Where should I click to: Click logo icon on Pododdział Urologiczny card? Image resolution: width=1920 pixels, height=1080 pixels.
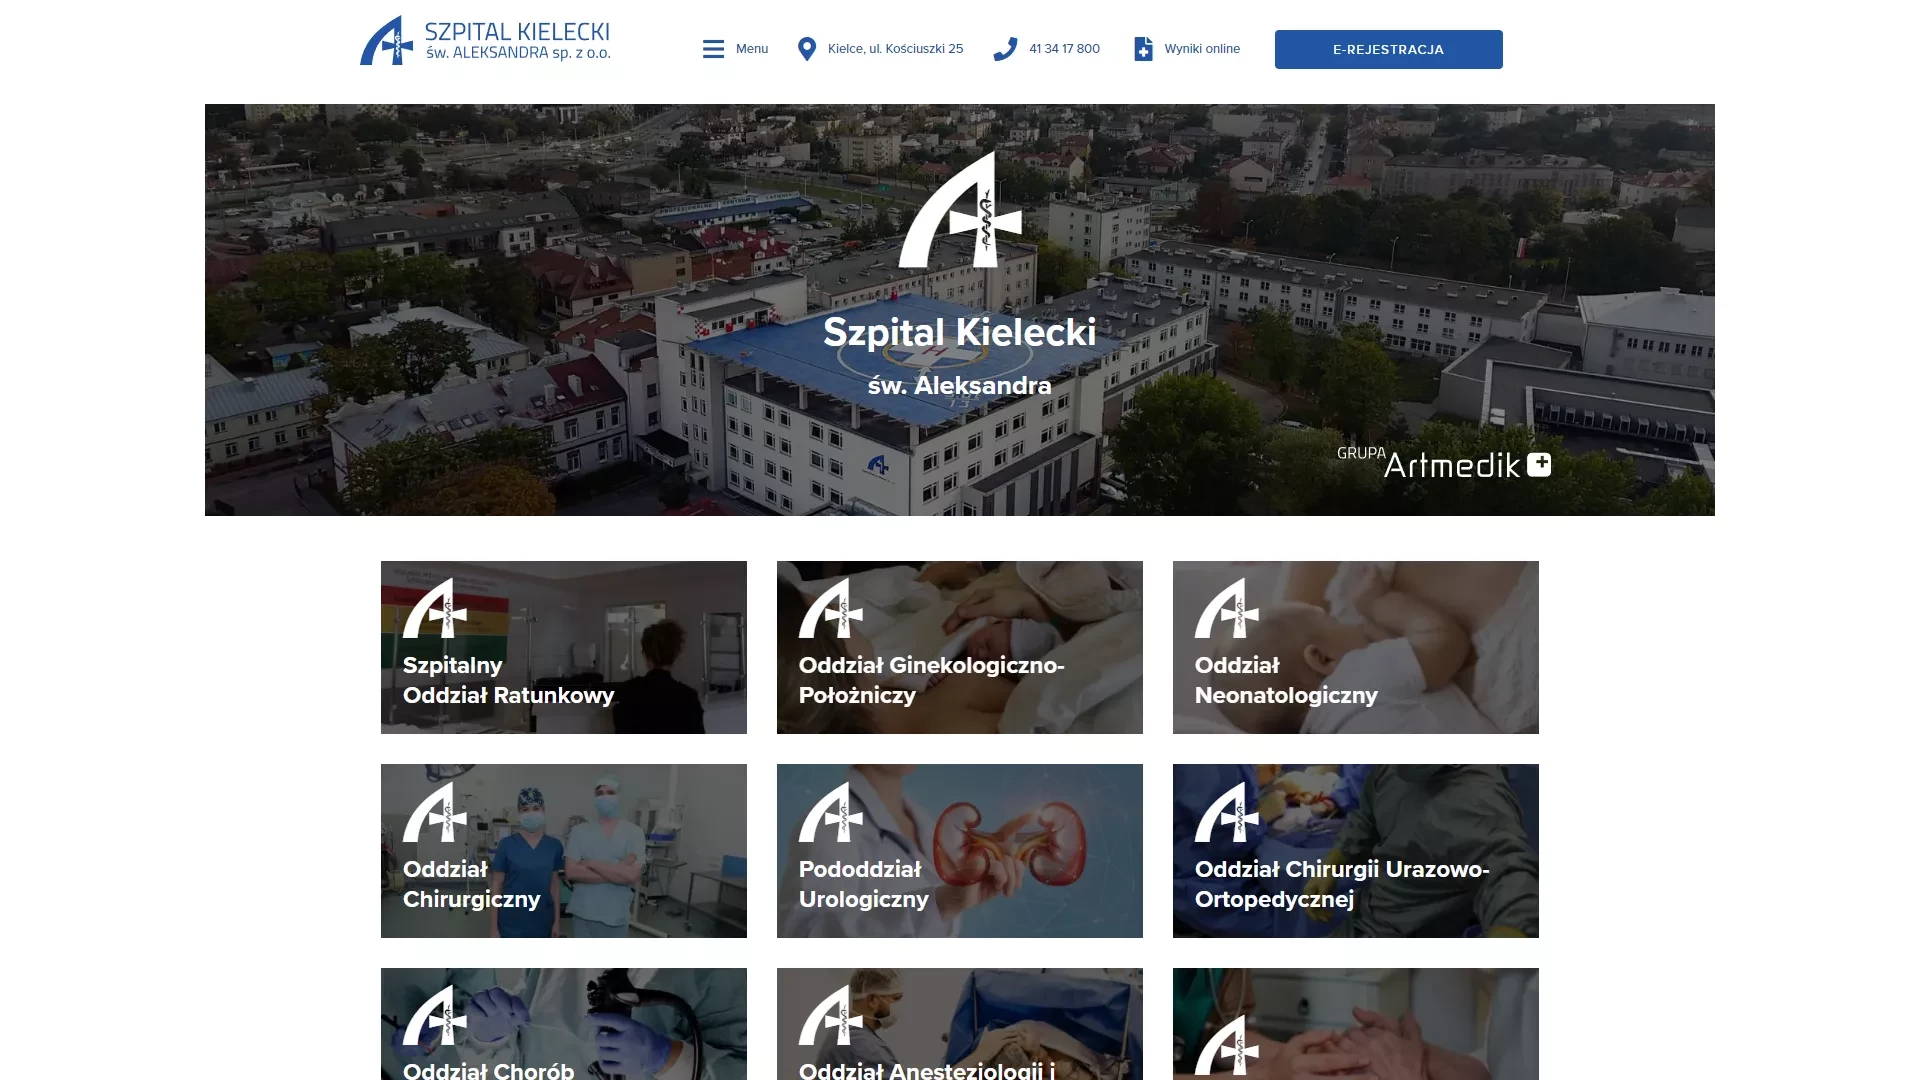click(x=831, y=812)
